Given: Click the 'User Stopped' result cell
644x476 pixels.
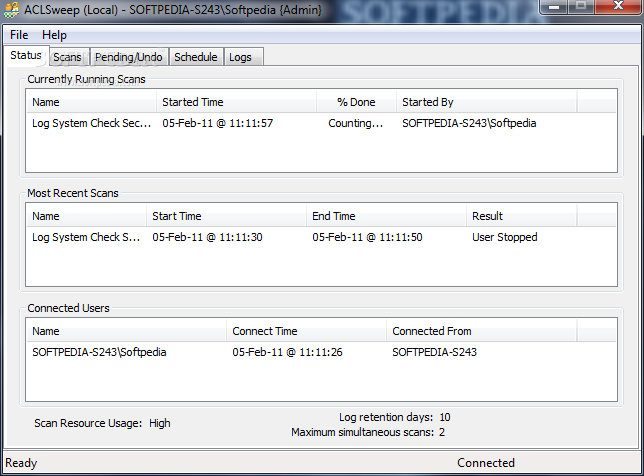Looking at the screenshot, I should 505,237.
